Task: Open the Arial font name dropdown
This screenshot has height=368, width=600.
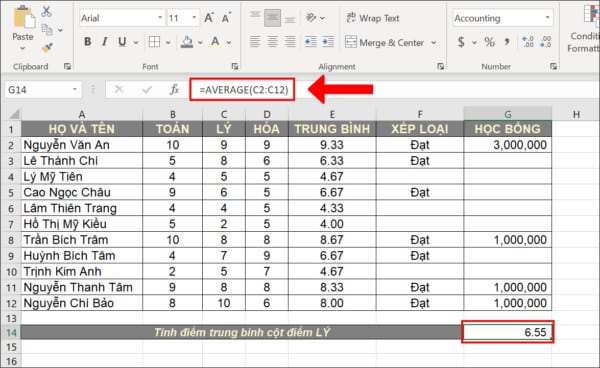Action: (x=160, y=18)
